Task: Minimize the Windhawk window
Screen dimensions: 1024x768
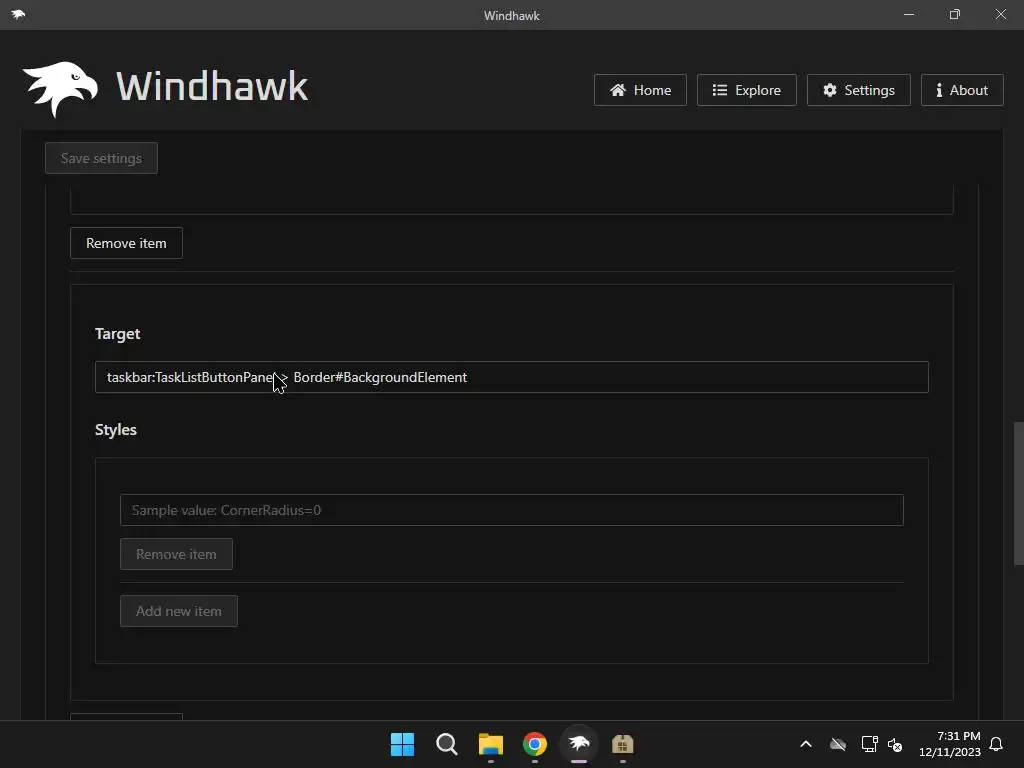Action: [x=909, y=14]
